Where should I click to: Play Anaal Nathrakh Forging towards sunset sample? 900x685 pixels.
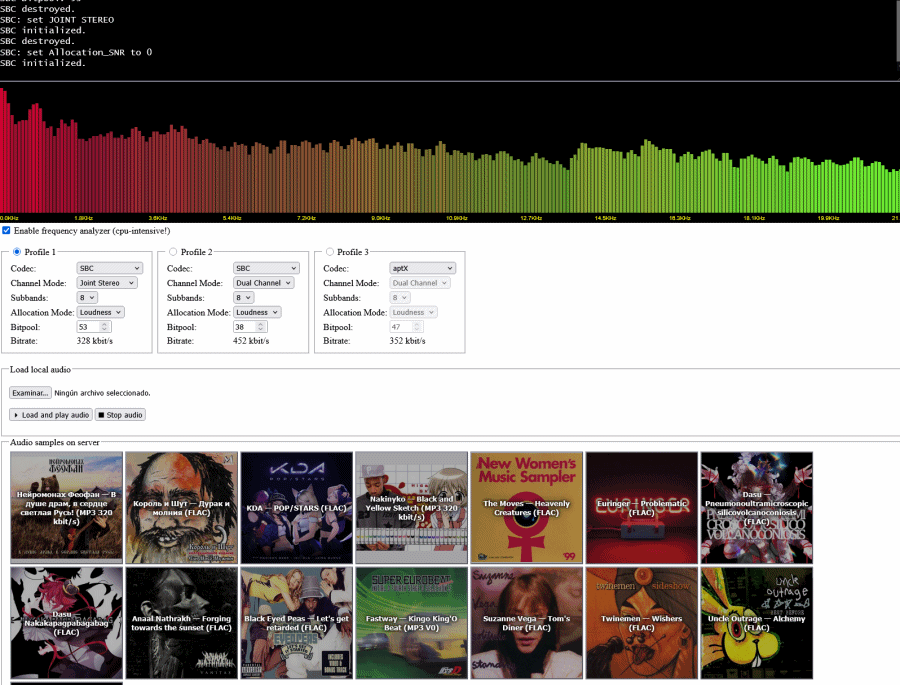click(181, 623)
